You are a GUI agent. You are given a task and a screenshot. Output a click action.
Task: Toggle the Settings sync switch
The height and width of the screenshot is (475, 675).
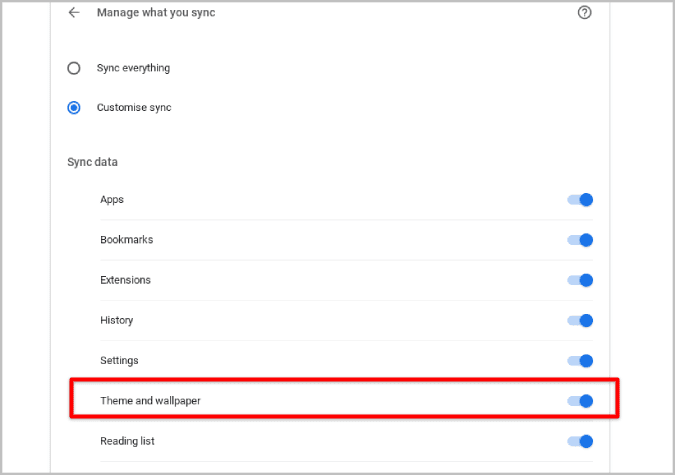click(x=580, y=361)
